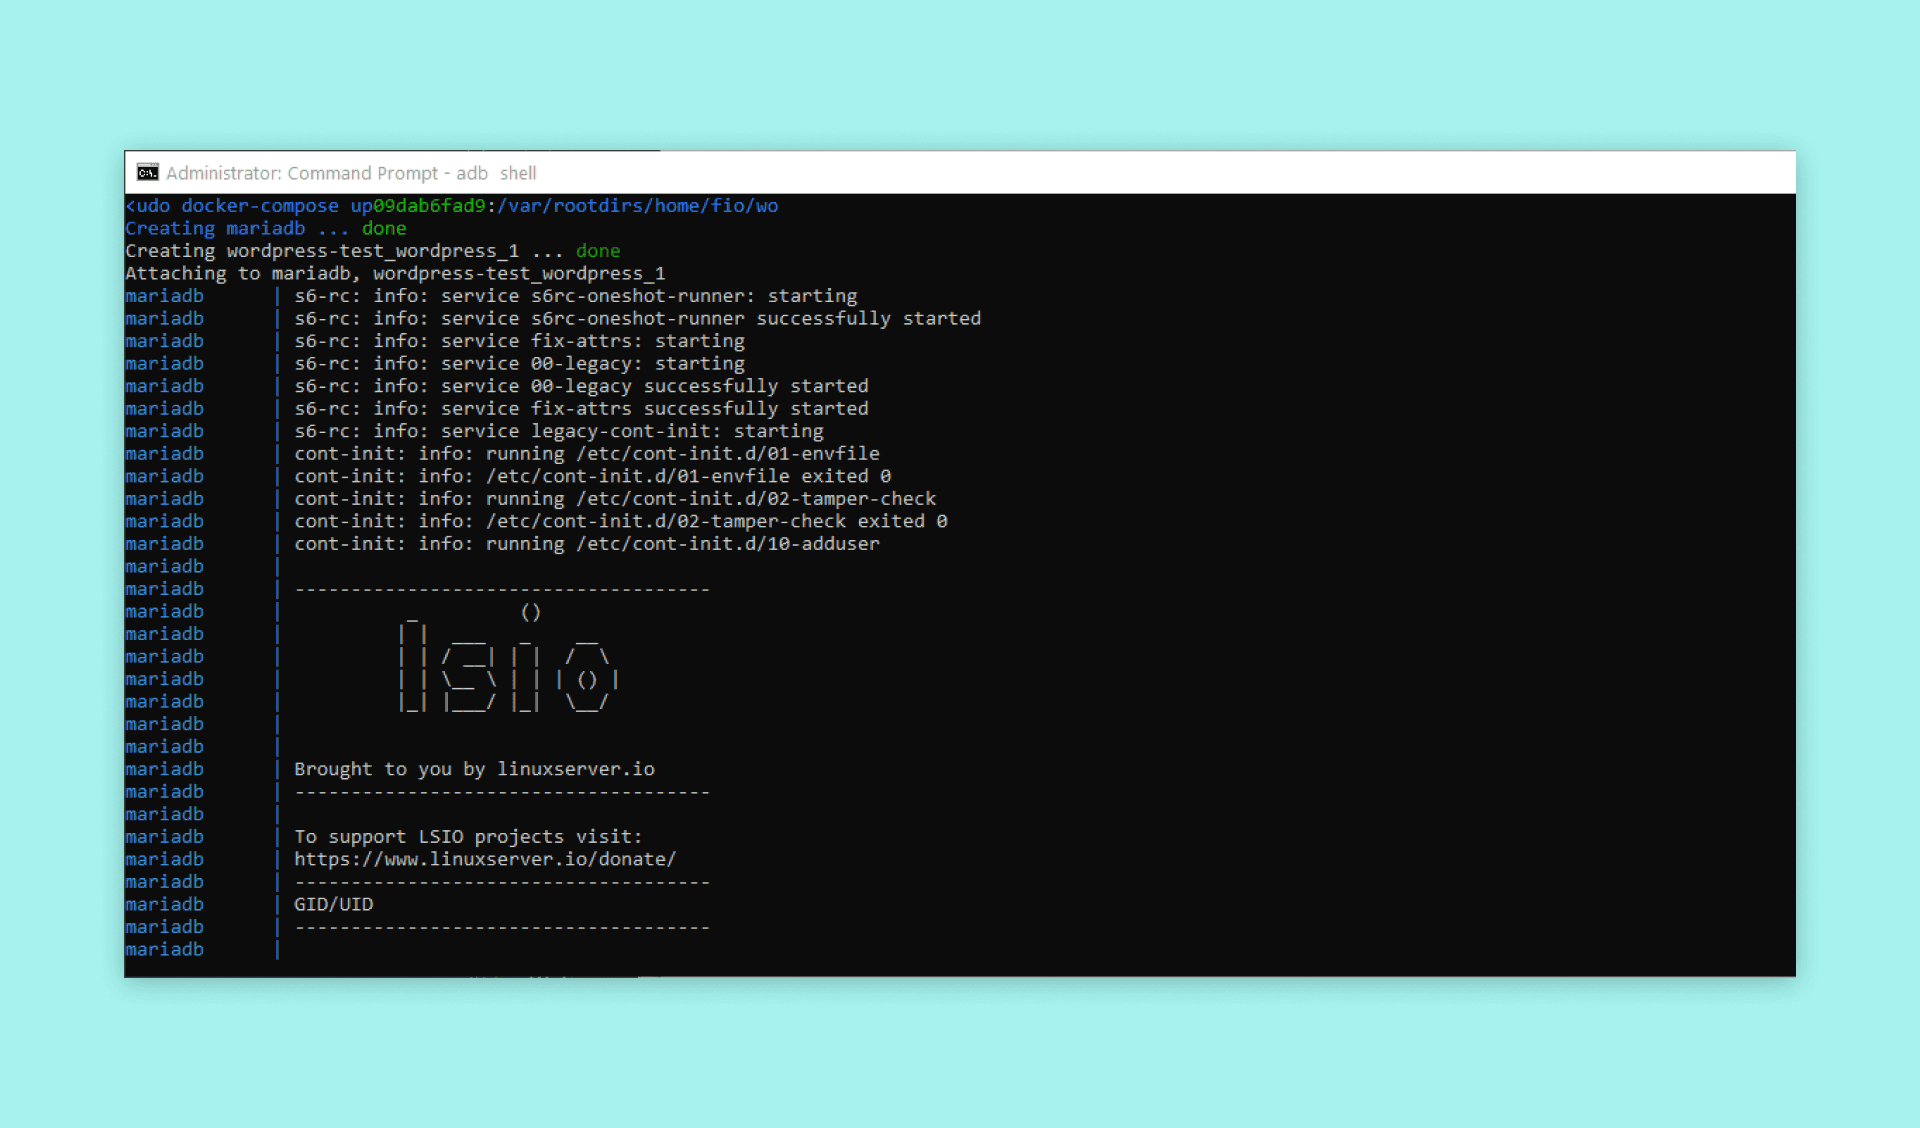Click the 'Attaching to mariadb' line
Screen dimensions: 1920x1128
click(x=394, y=274)
